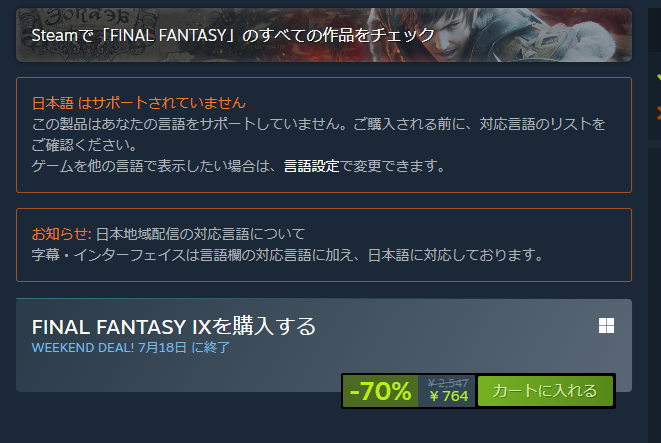Select the ¥764 discounted price
Image resolution: width=661 pixels, height=443 pixels.
point(449,396)
